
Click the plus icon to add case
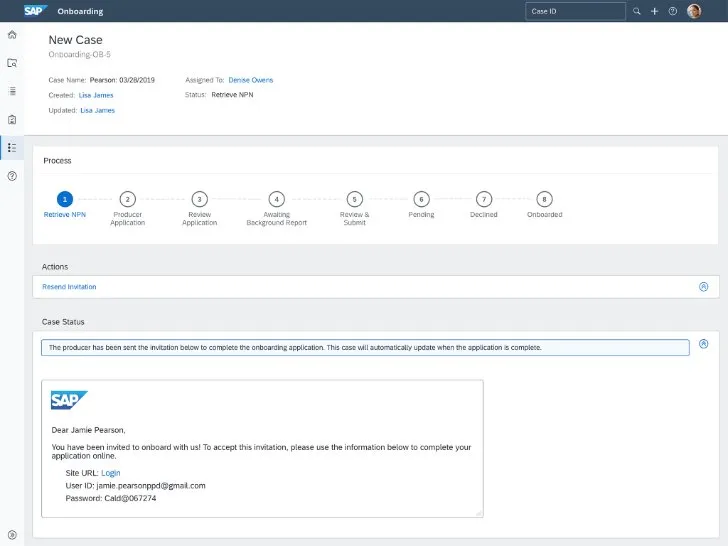tap(654, 11)
